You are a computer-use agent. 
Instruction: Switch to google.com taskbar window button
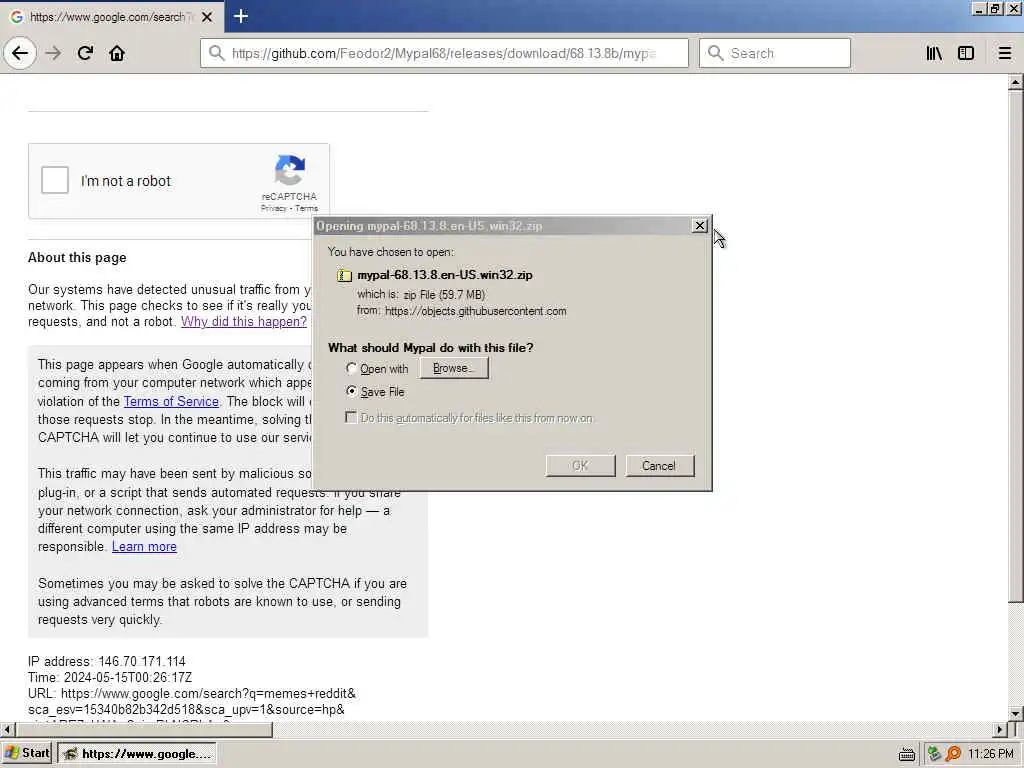(137, 753)
